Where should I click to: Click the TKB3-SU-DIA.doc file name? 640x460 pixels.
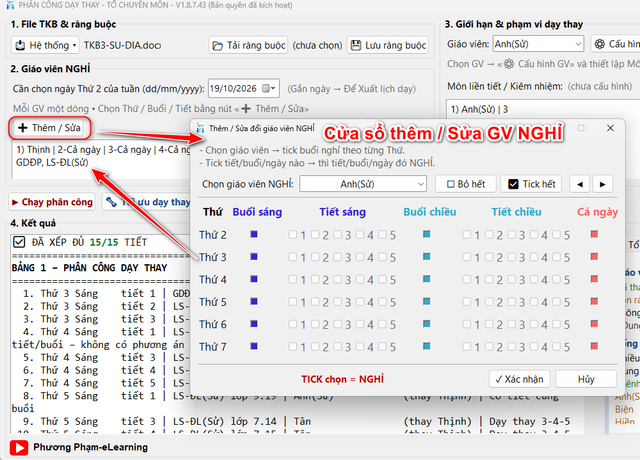coord(122,45)
